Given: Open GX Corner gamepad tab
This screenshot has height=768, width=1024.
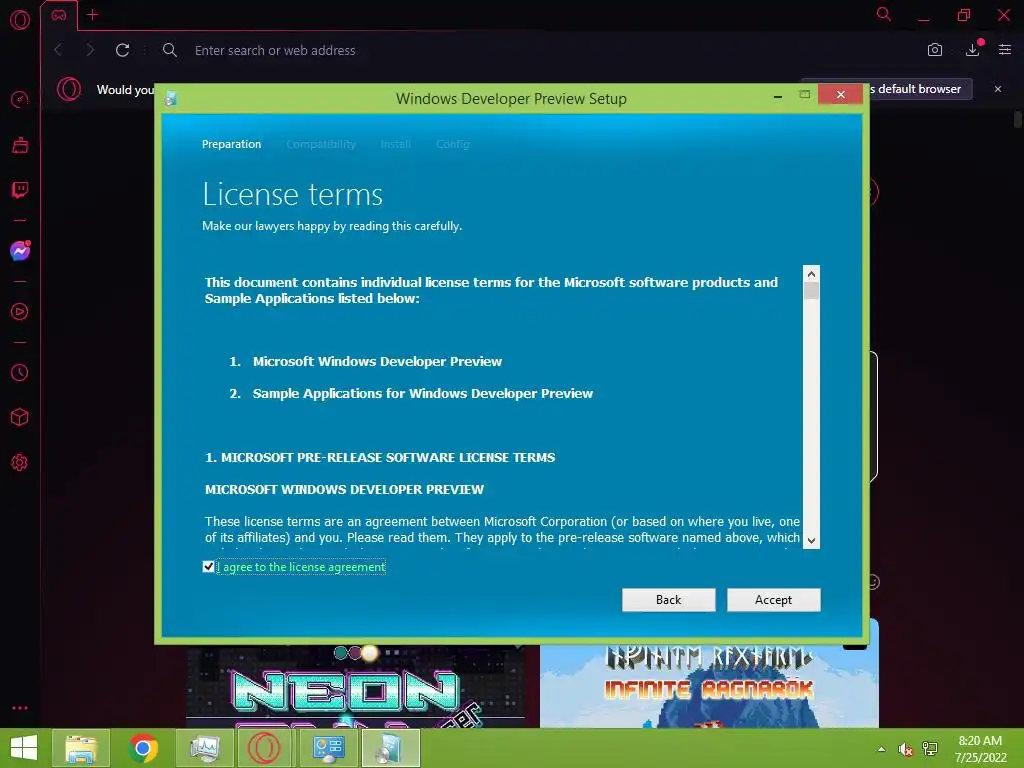Looking at the screenshot, I should [x=59, y=15].
